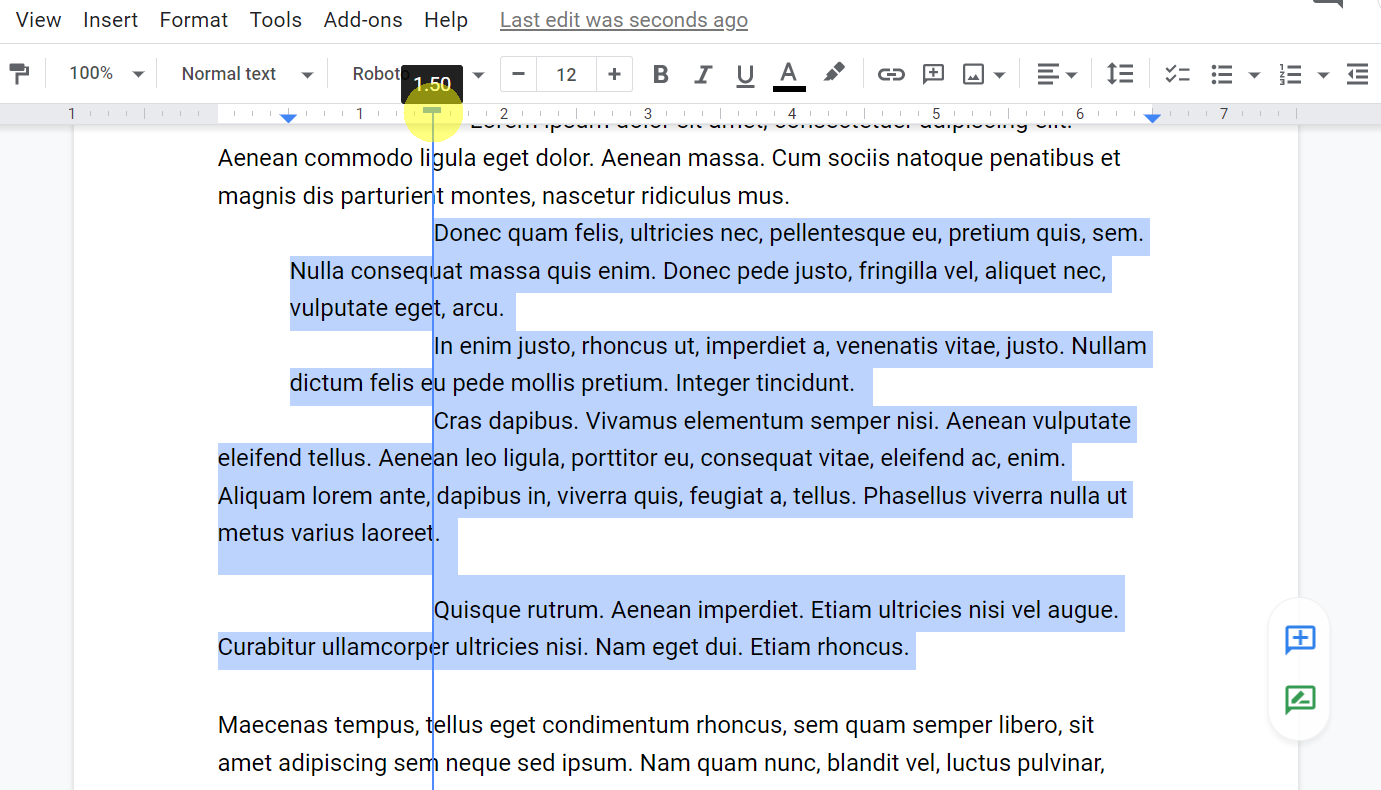Click 'Aenean commodo' in the first paragraph

pyautogui.click(x=316, y=158)
